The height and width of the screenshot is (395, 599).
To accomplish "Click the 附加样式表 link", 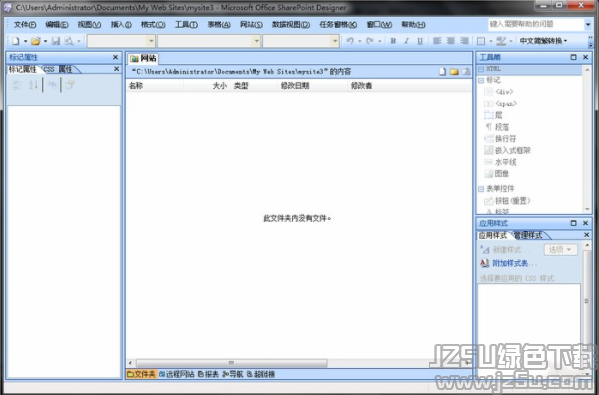I will [x=514, y=263].
